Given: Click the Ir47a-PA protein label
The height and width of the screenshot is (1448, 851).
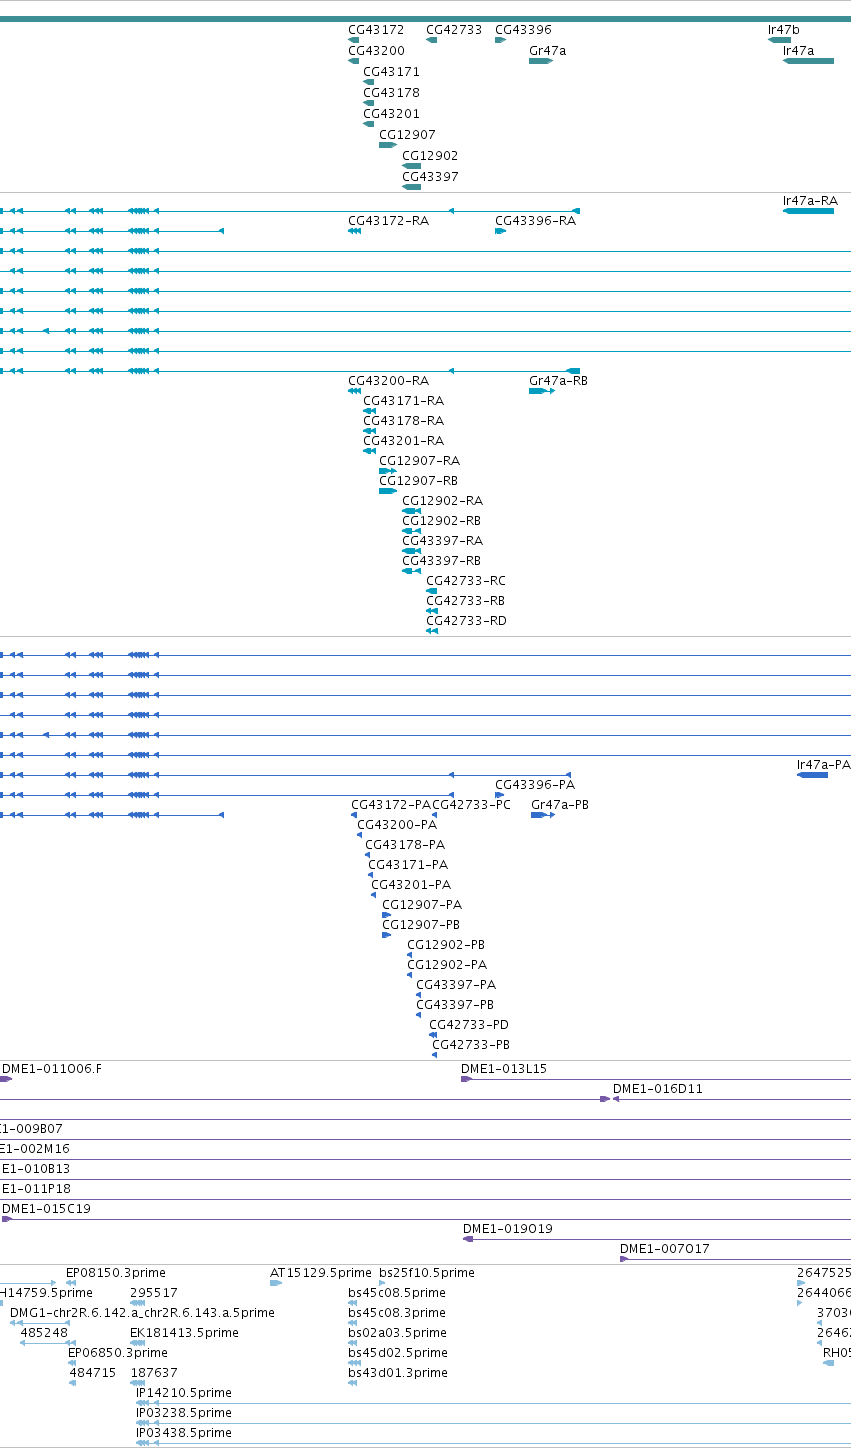Looking at the screenshot, I should [823, 765].
